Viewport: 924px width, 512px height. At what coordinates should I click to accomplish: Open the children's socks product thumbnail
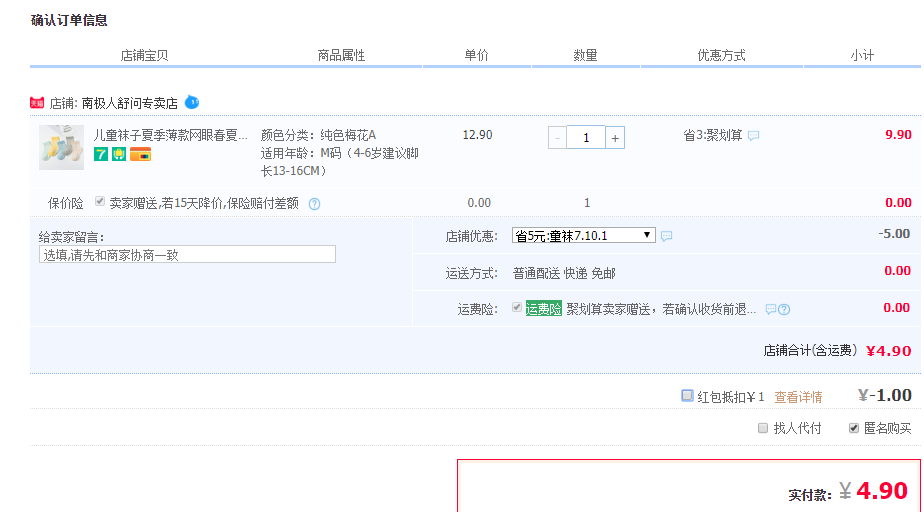coord(61,147)
